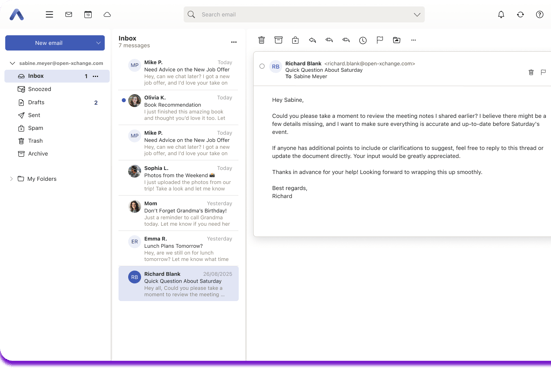
Task: Open Sophia L. Photos from the Weekend email
Action: [179, 178]
